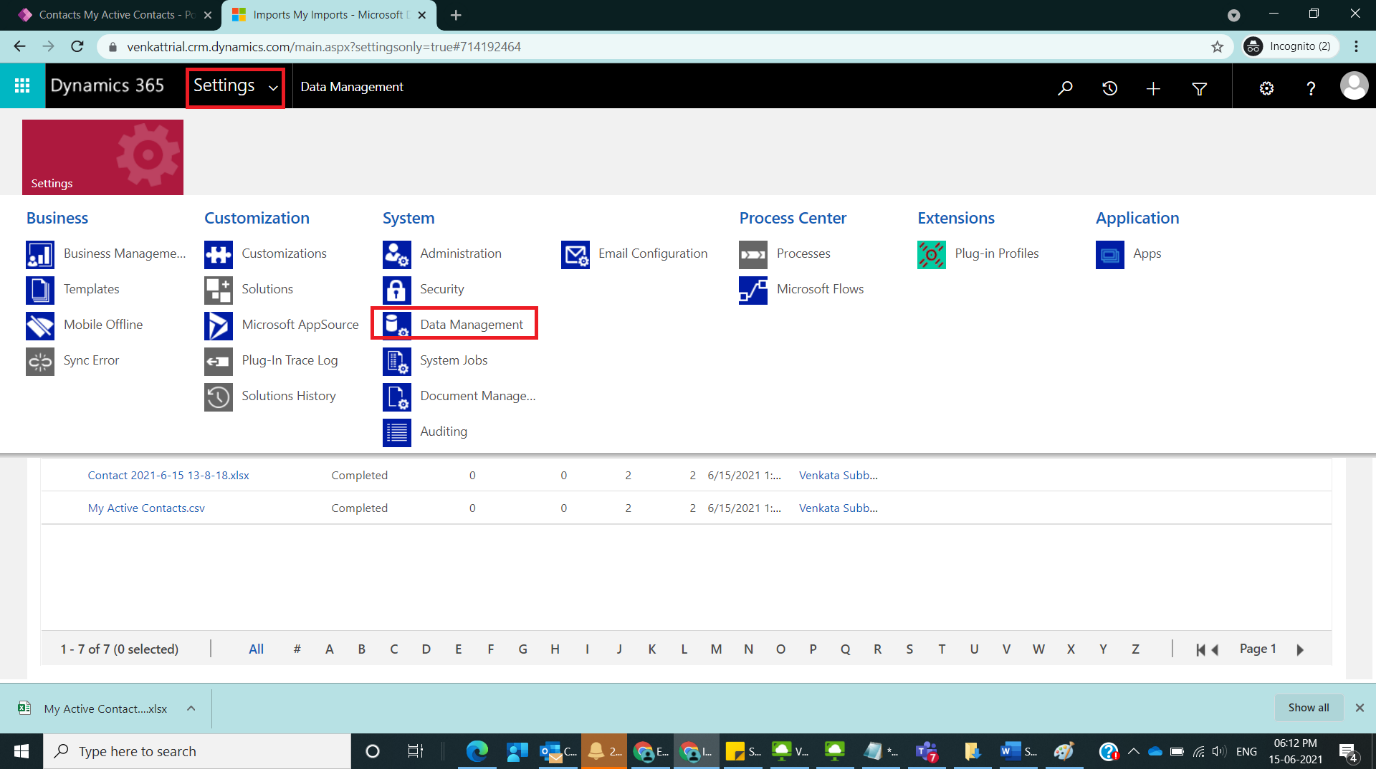This screenshot has height=769, width=1376.
Task: Click the Show all downloads button
Action: click(x=1308, y=707)
